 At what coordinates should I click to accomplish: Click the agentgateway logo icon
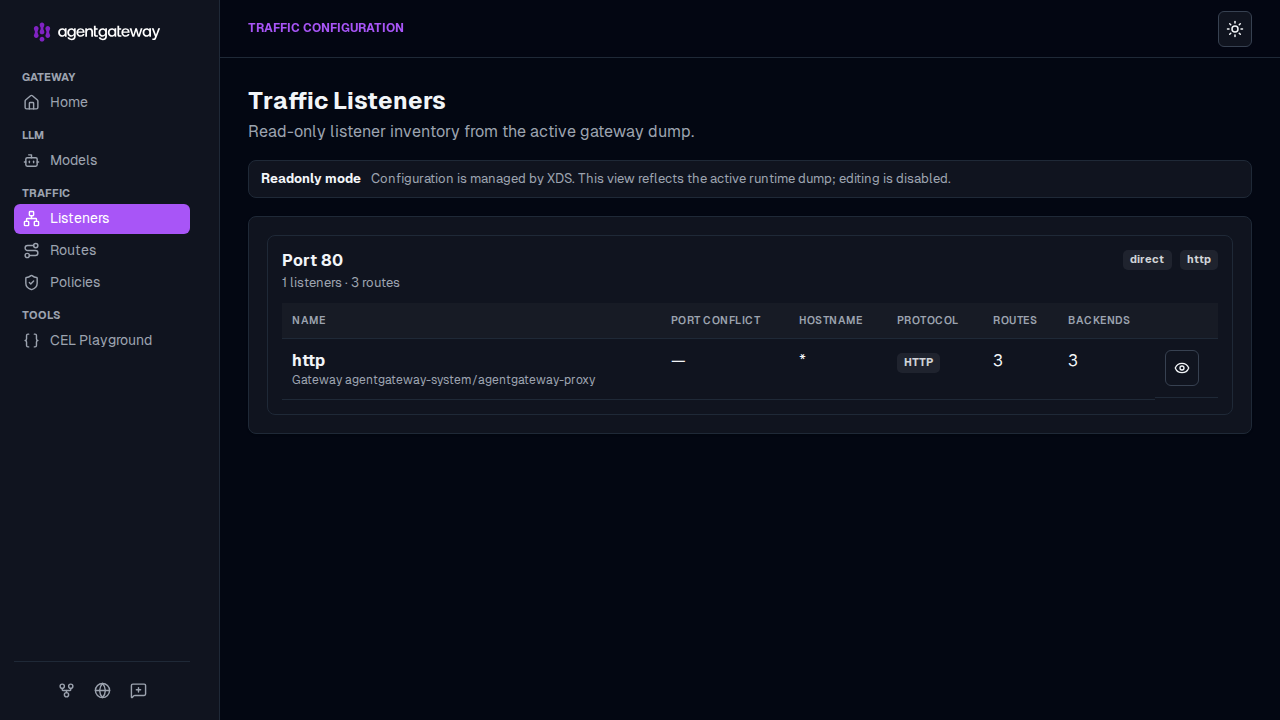click(x=41, y=32)
